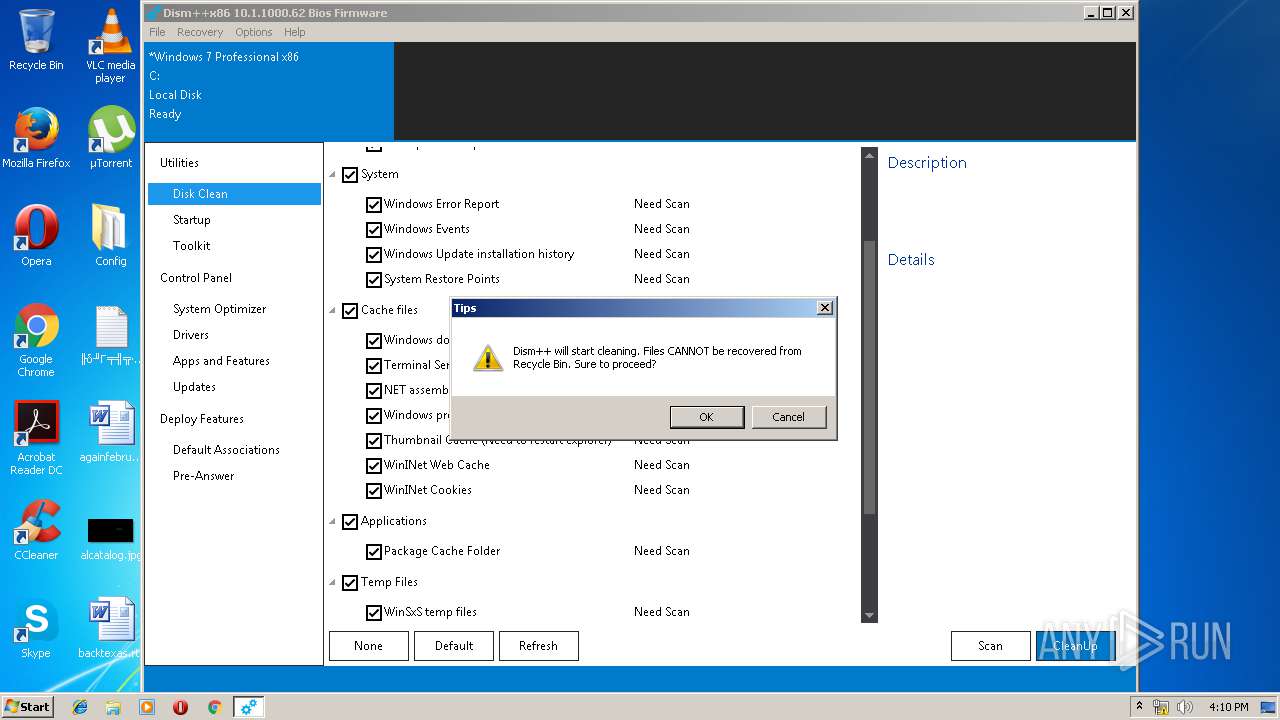This screenshot has width=1280, height=720.
Task: Toggle the WinINet Cookies checkbox
Action: tap(374, 491)
